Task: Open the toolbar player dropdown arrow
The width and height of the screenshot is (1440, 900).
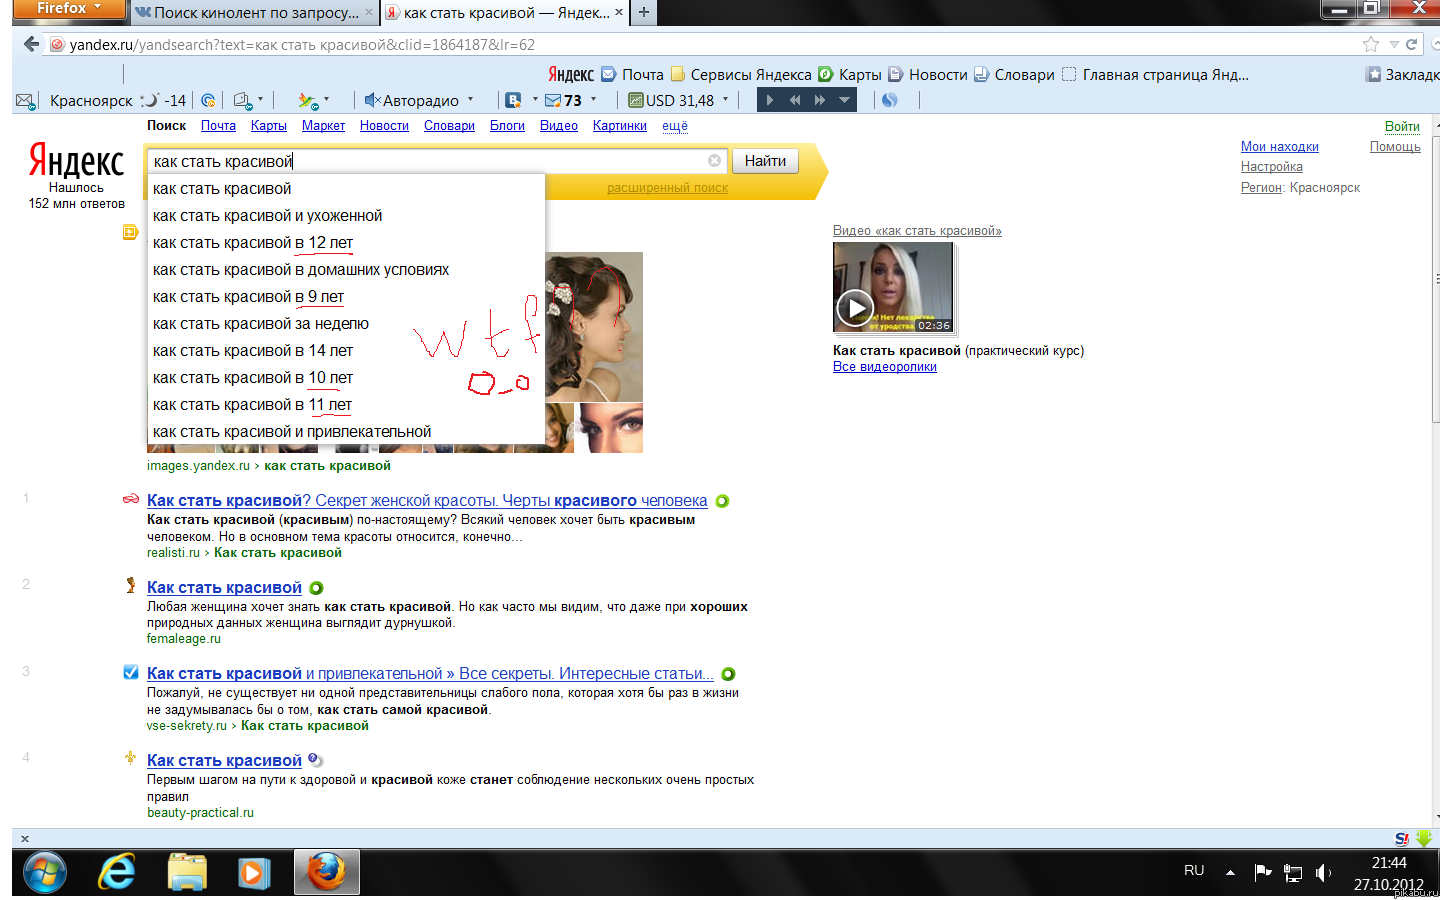Action: tap(844, 100)
